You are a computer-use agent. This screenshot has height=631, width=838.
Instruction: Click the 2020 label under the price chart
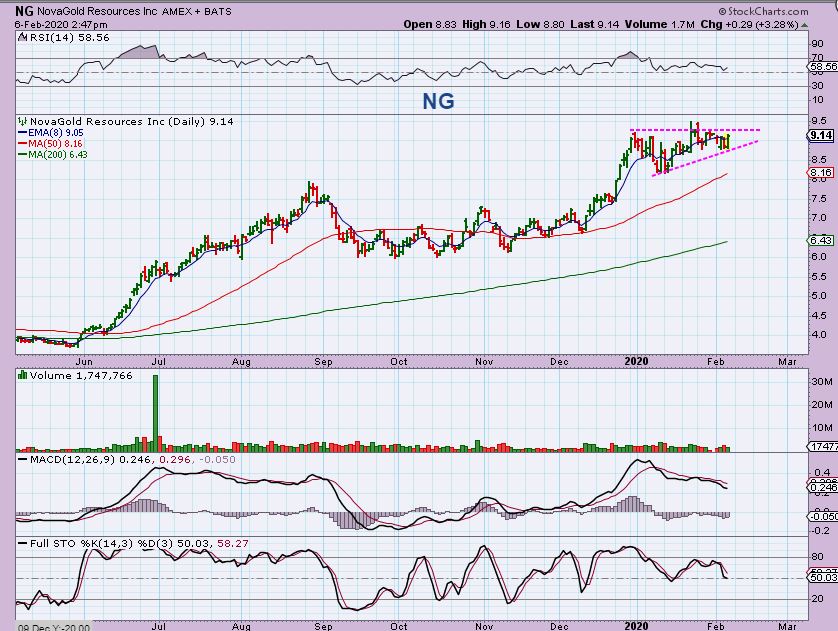click(x=636, y=361)
